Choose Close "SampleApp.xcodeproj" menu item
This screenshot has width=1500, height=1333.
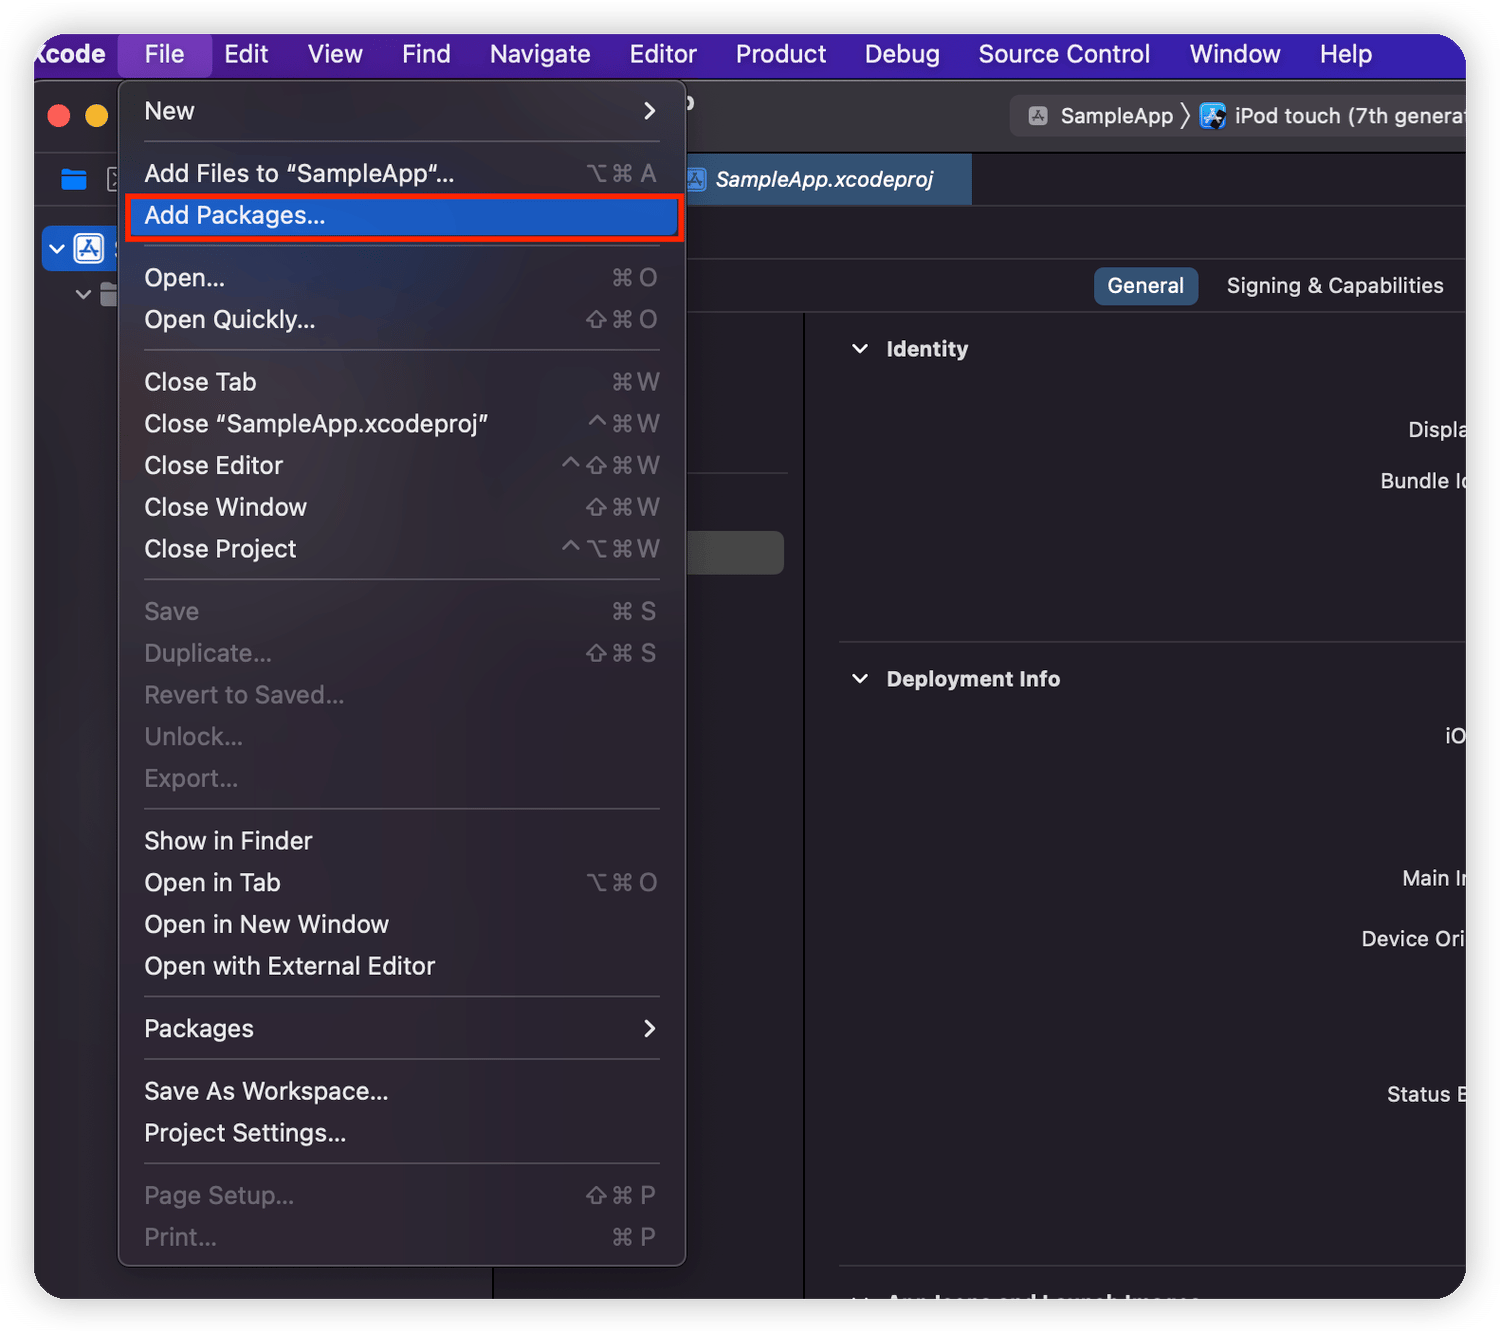click(402, 424)
